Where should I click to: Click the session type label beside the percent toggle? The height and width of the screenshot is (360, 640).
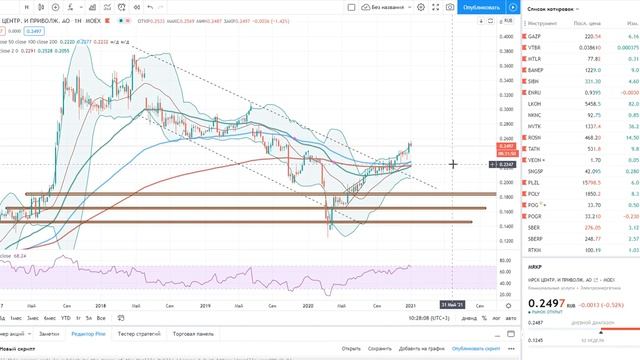click(x=469, y=318)
